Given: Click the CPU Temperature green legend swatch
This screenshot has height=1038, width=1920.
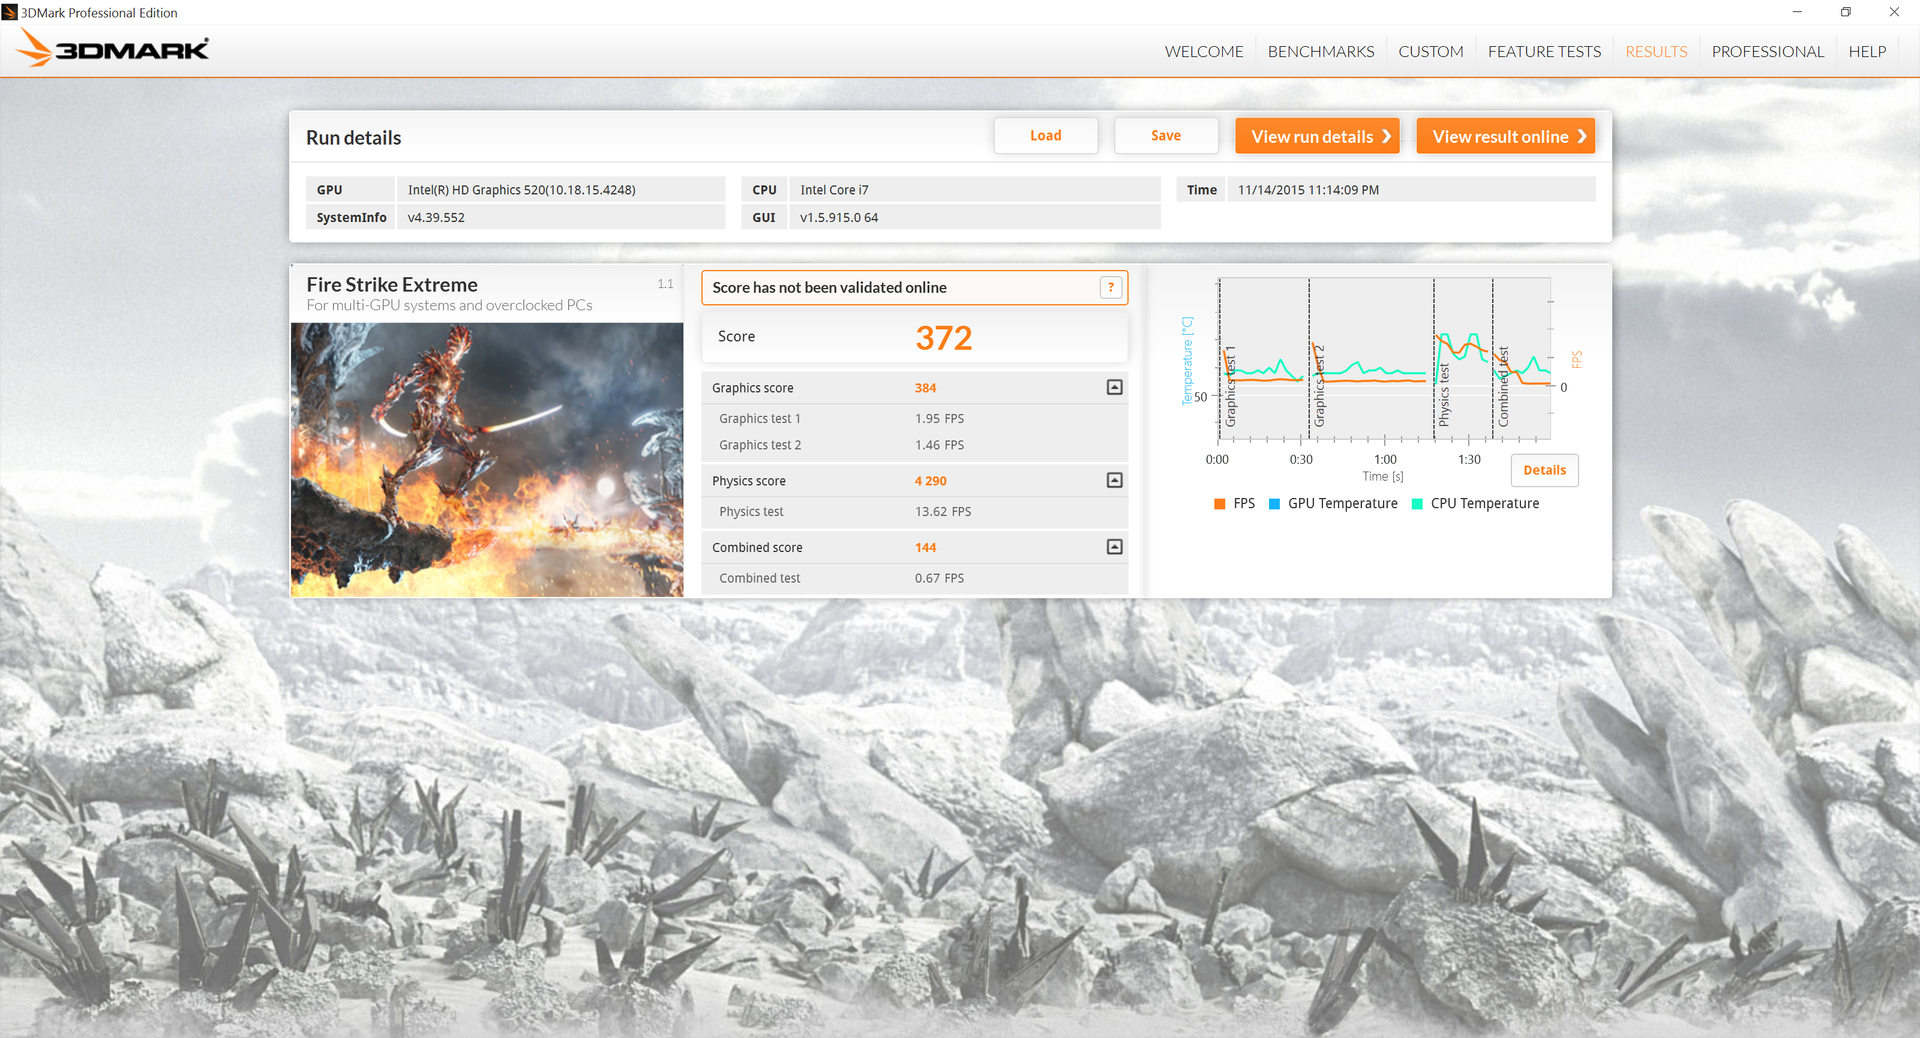Looking at the screenshot, I should [1417, 504].
